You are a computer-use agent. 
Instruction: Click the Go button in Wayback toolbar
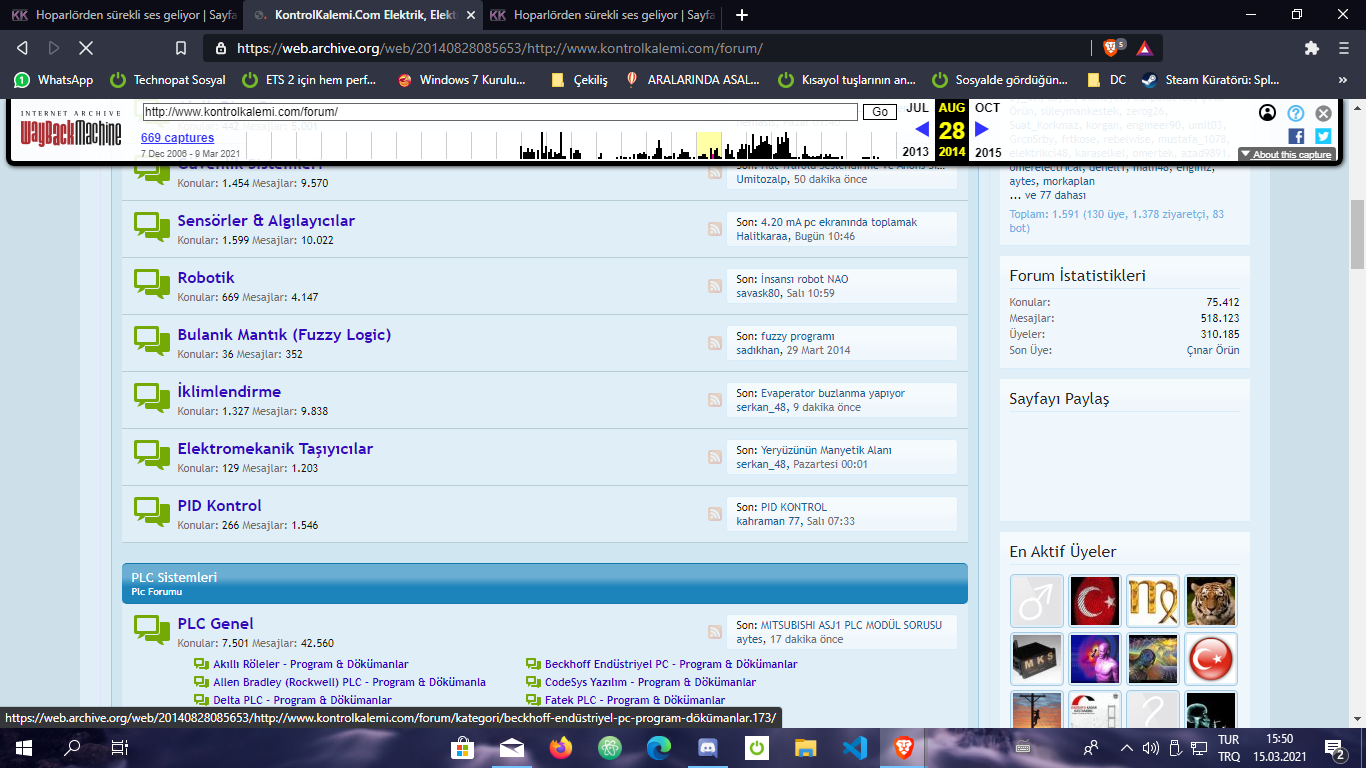[879, 112]
